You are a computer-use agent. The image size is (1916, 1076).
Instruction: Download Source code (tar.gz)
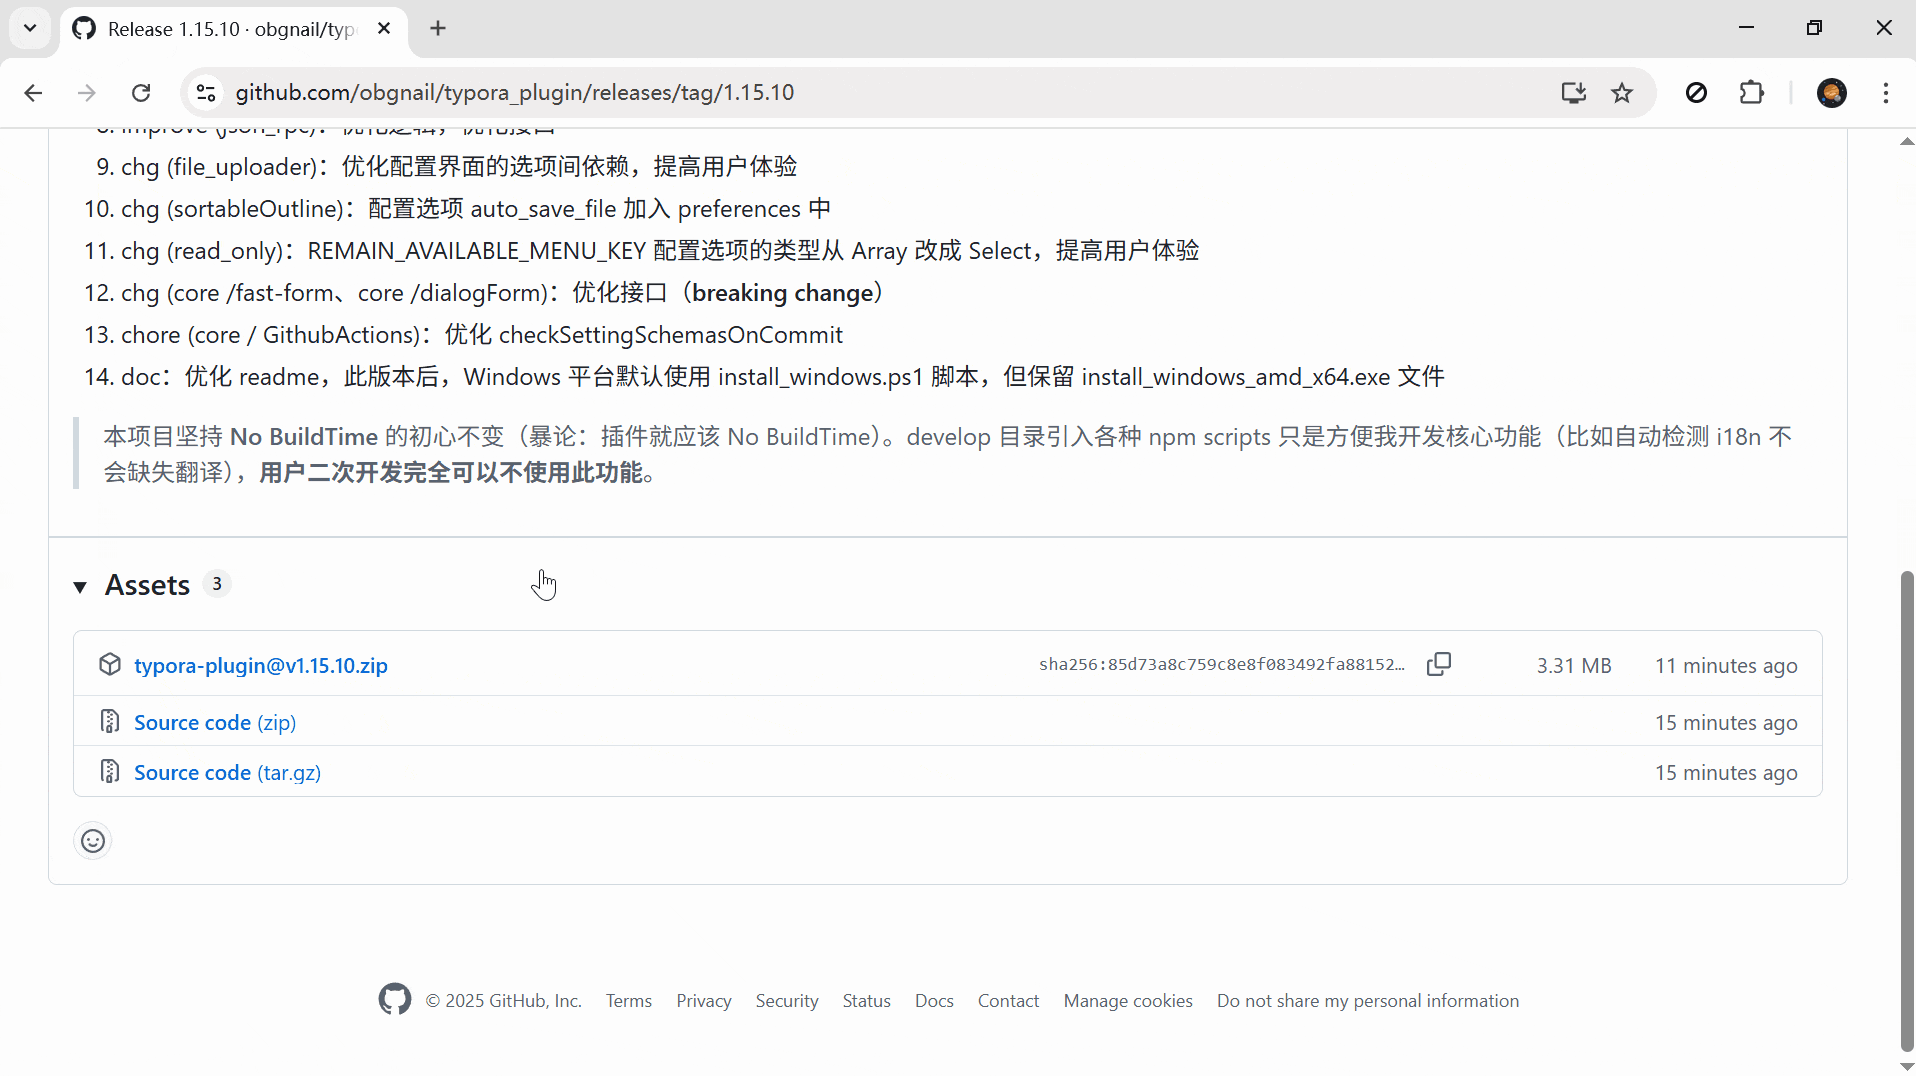[x=228, y=772]
